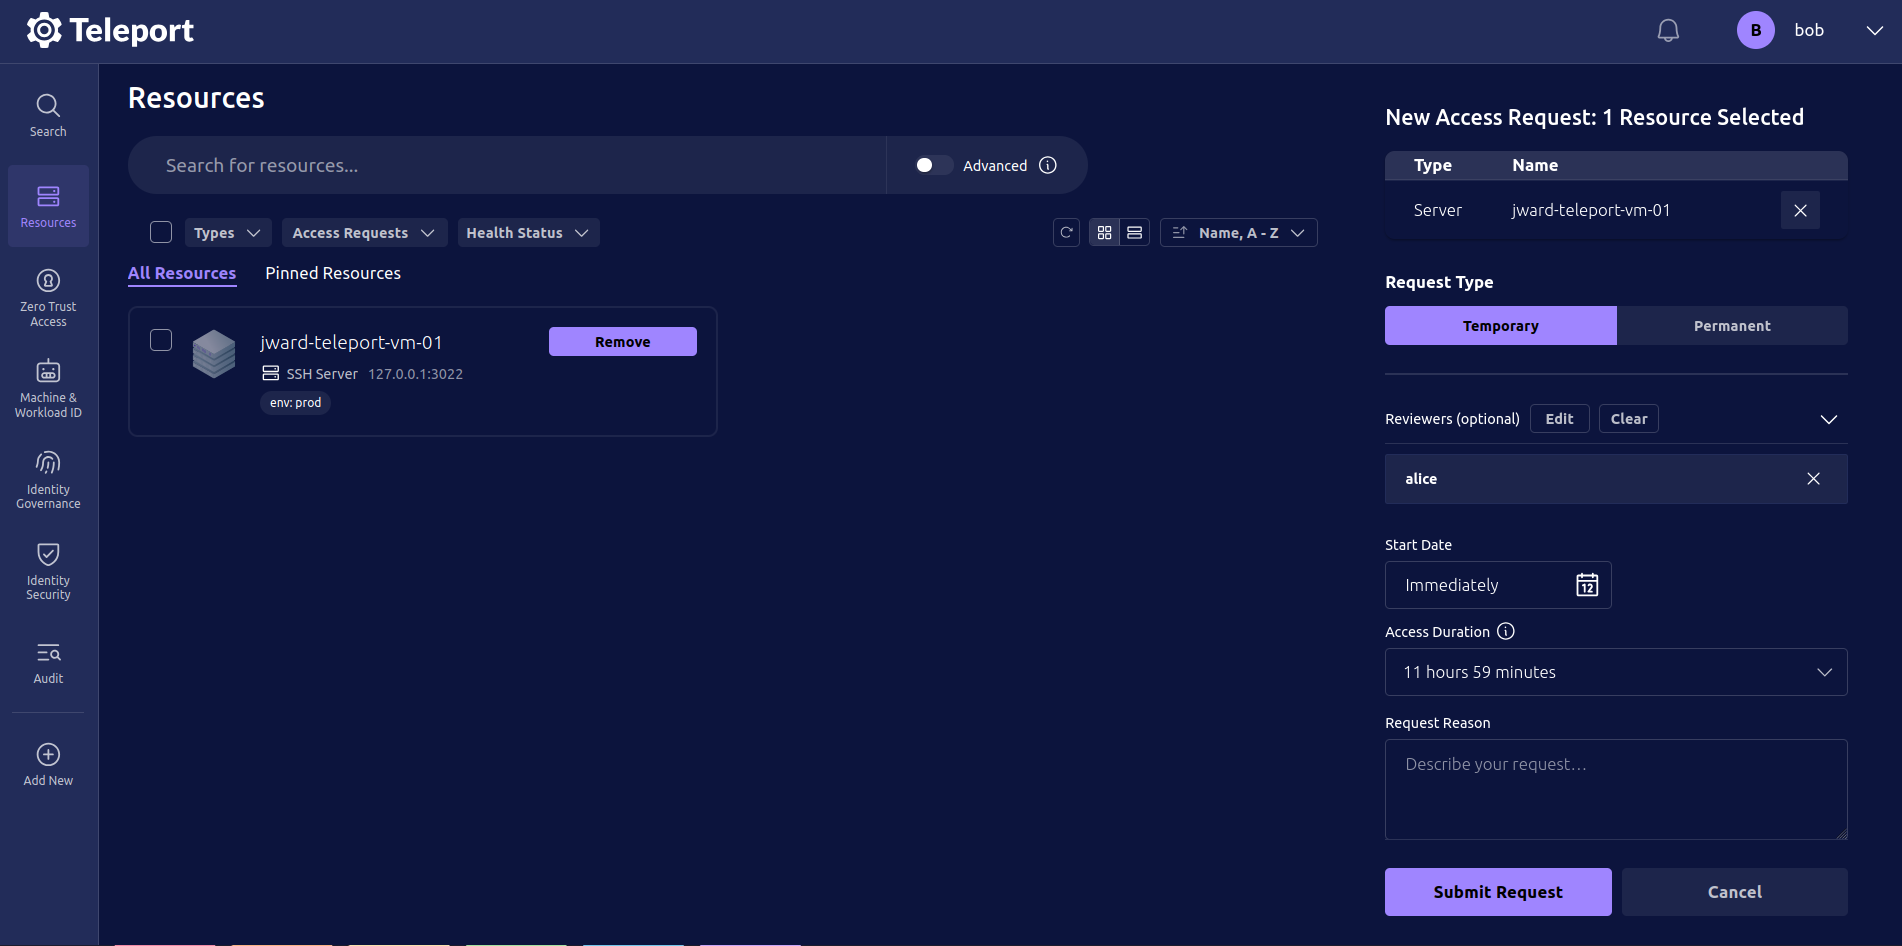Check the select-all resources checkbox

pos(160,231)
